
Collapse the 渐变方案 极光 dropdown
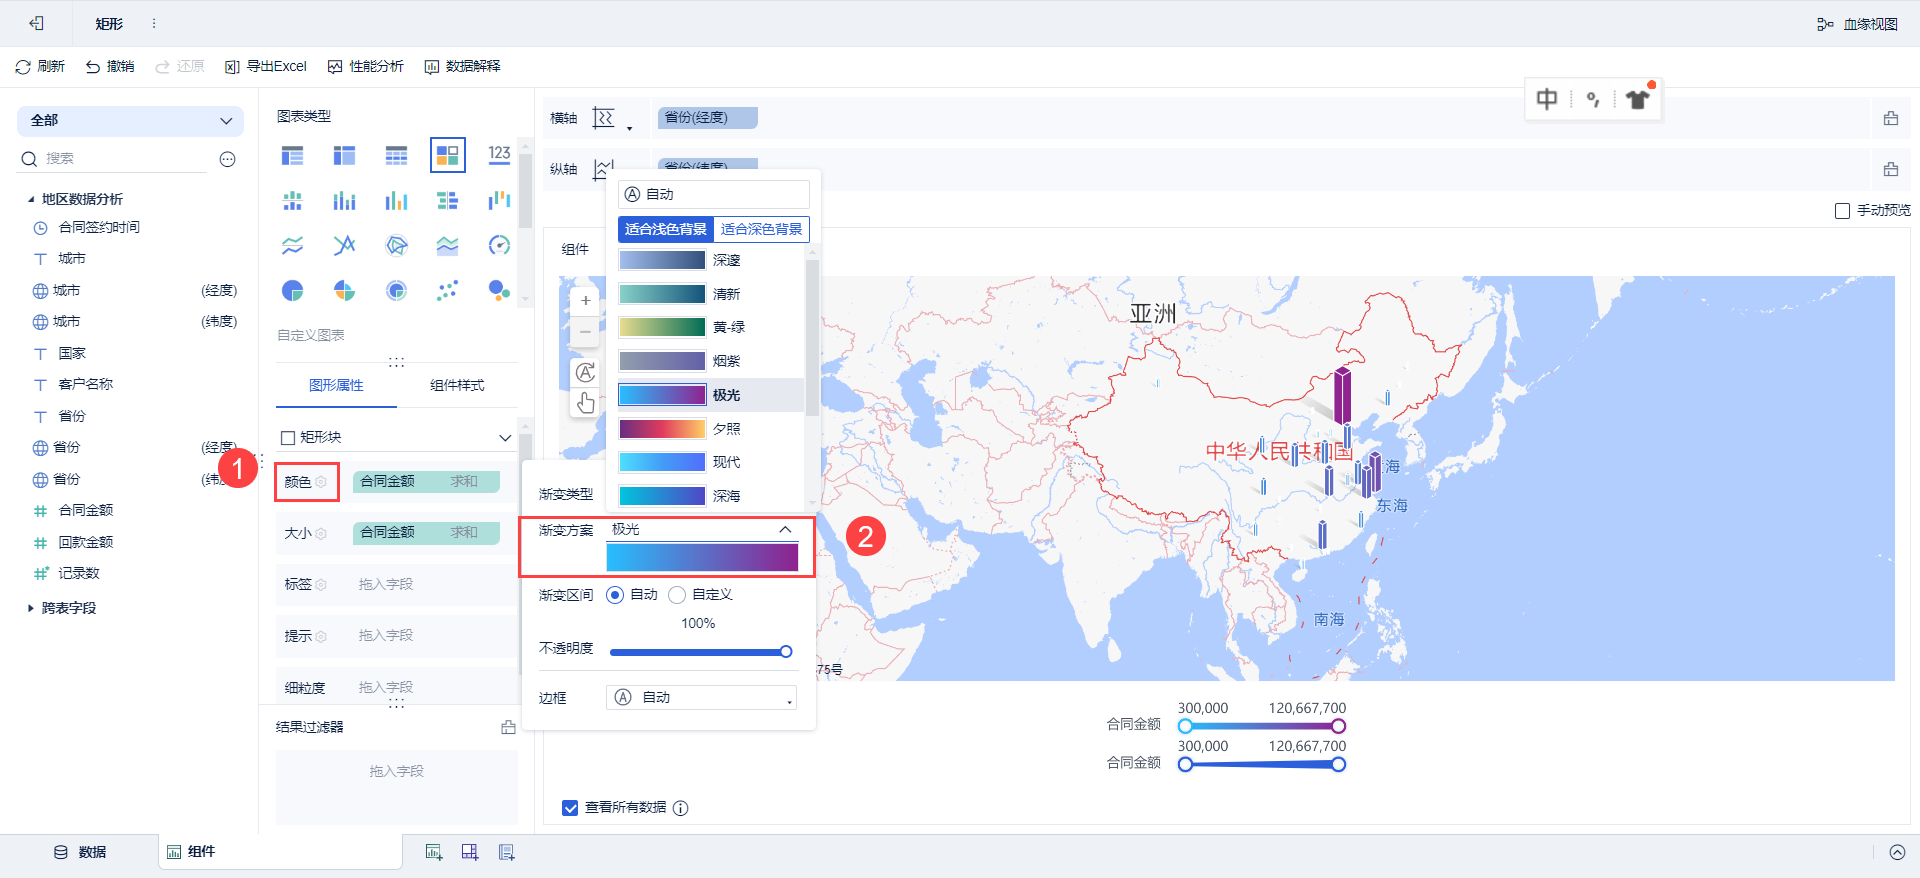click(785, 530)
